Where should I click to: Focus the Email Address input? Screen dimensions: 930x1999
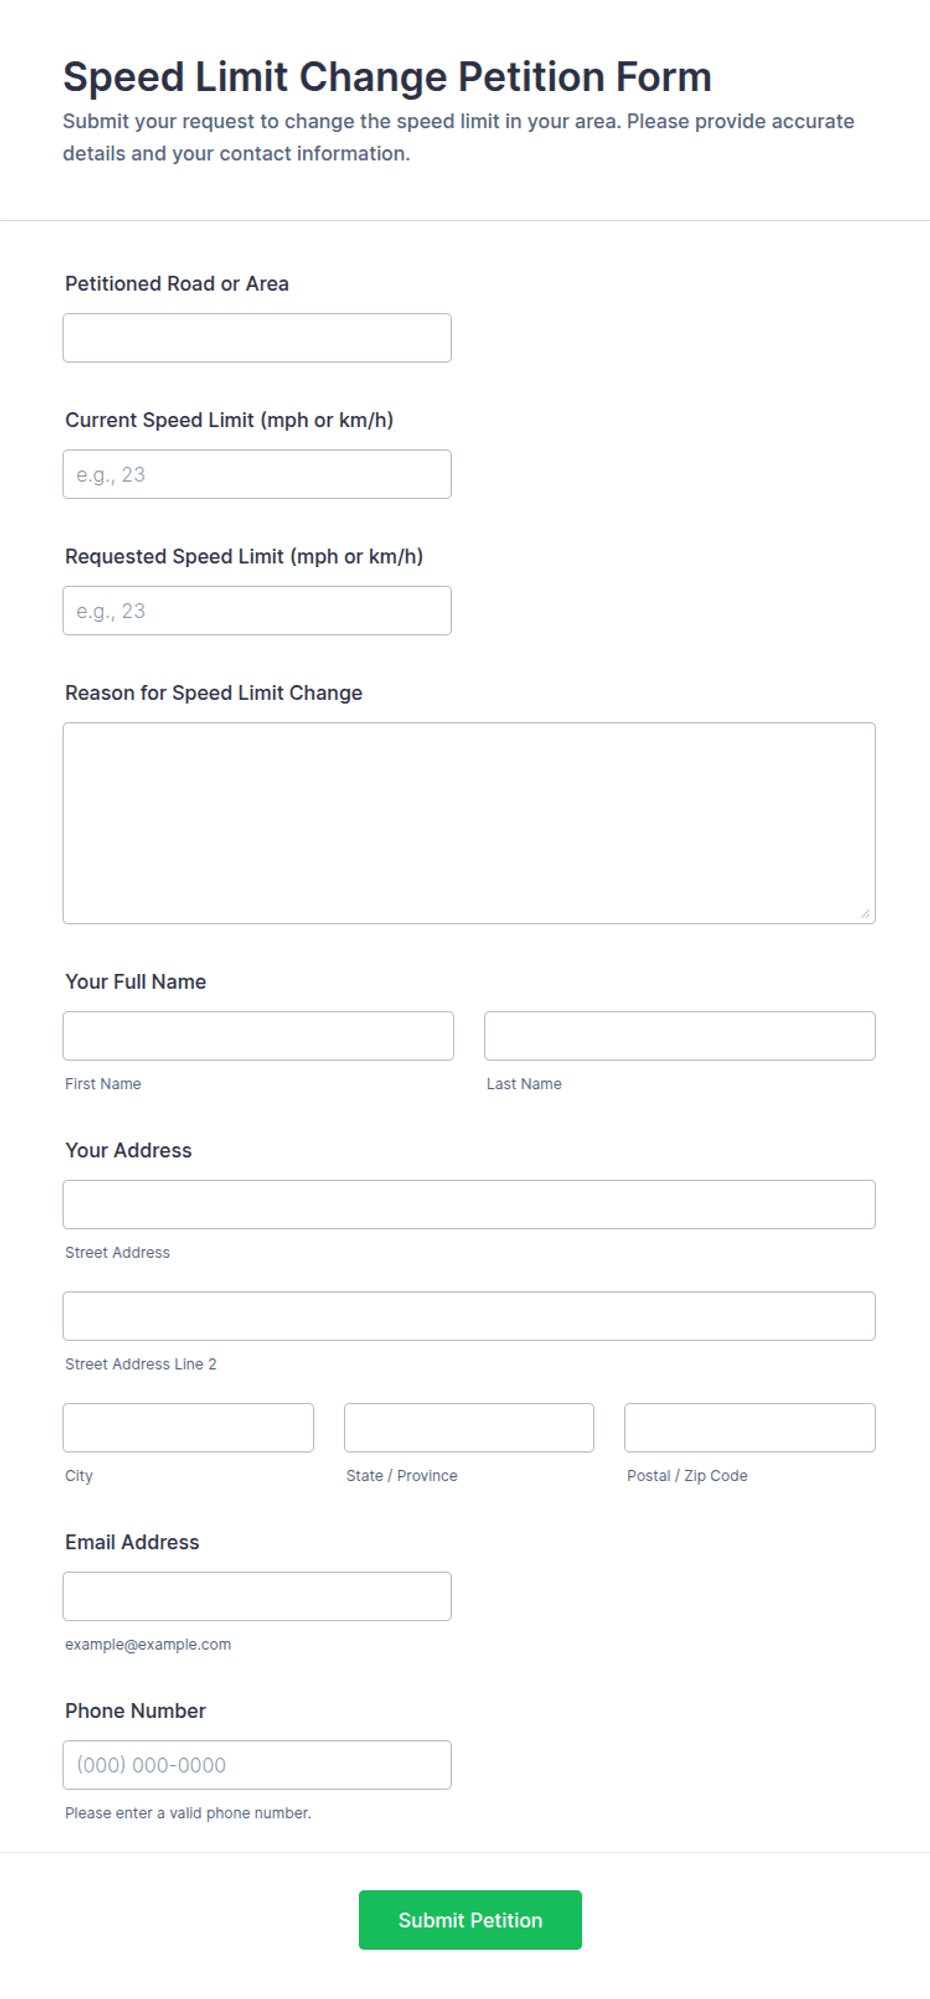pyautogui.click(x=257, y=1596)
